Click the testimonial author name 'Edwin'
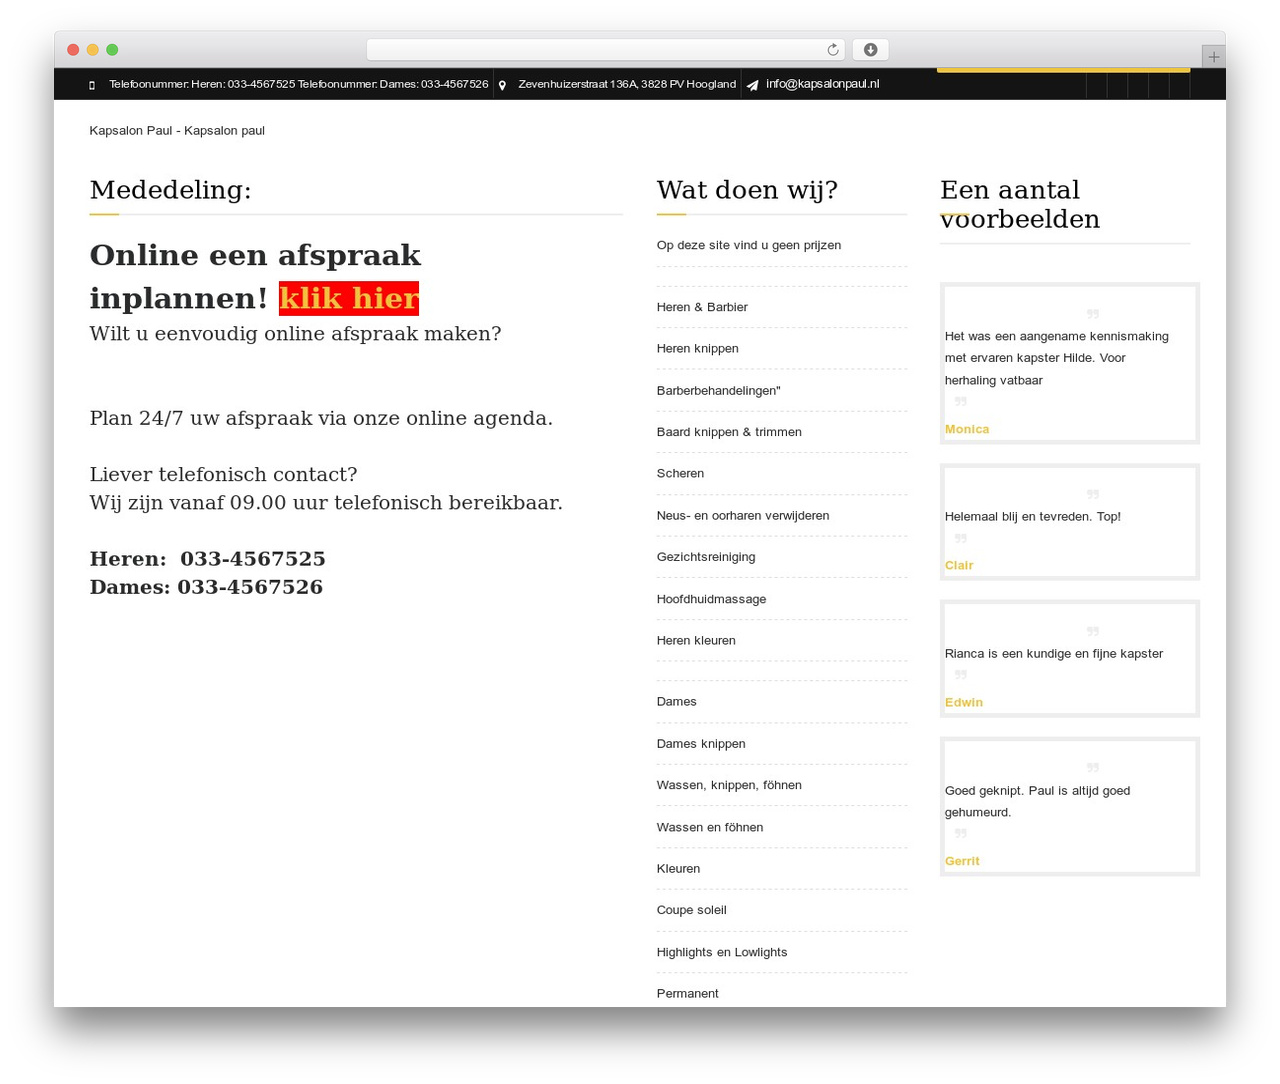 click(x=964, y=703)
